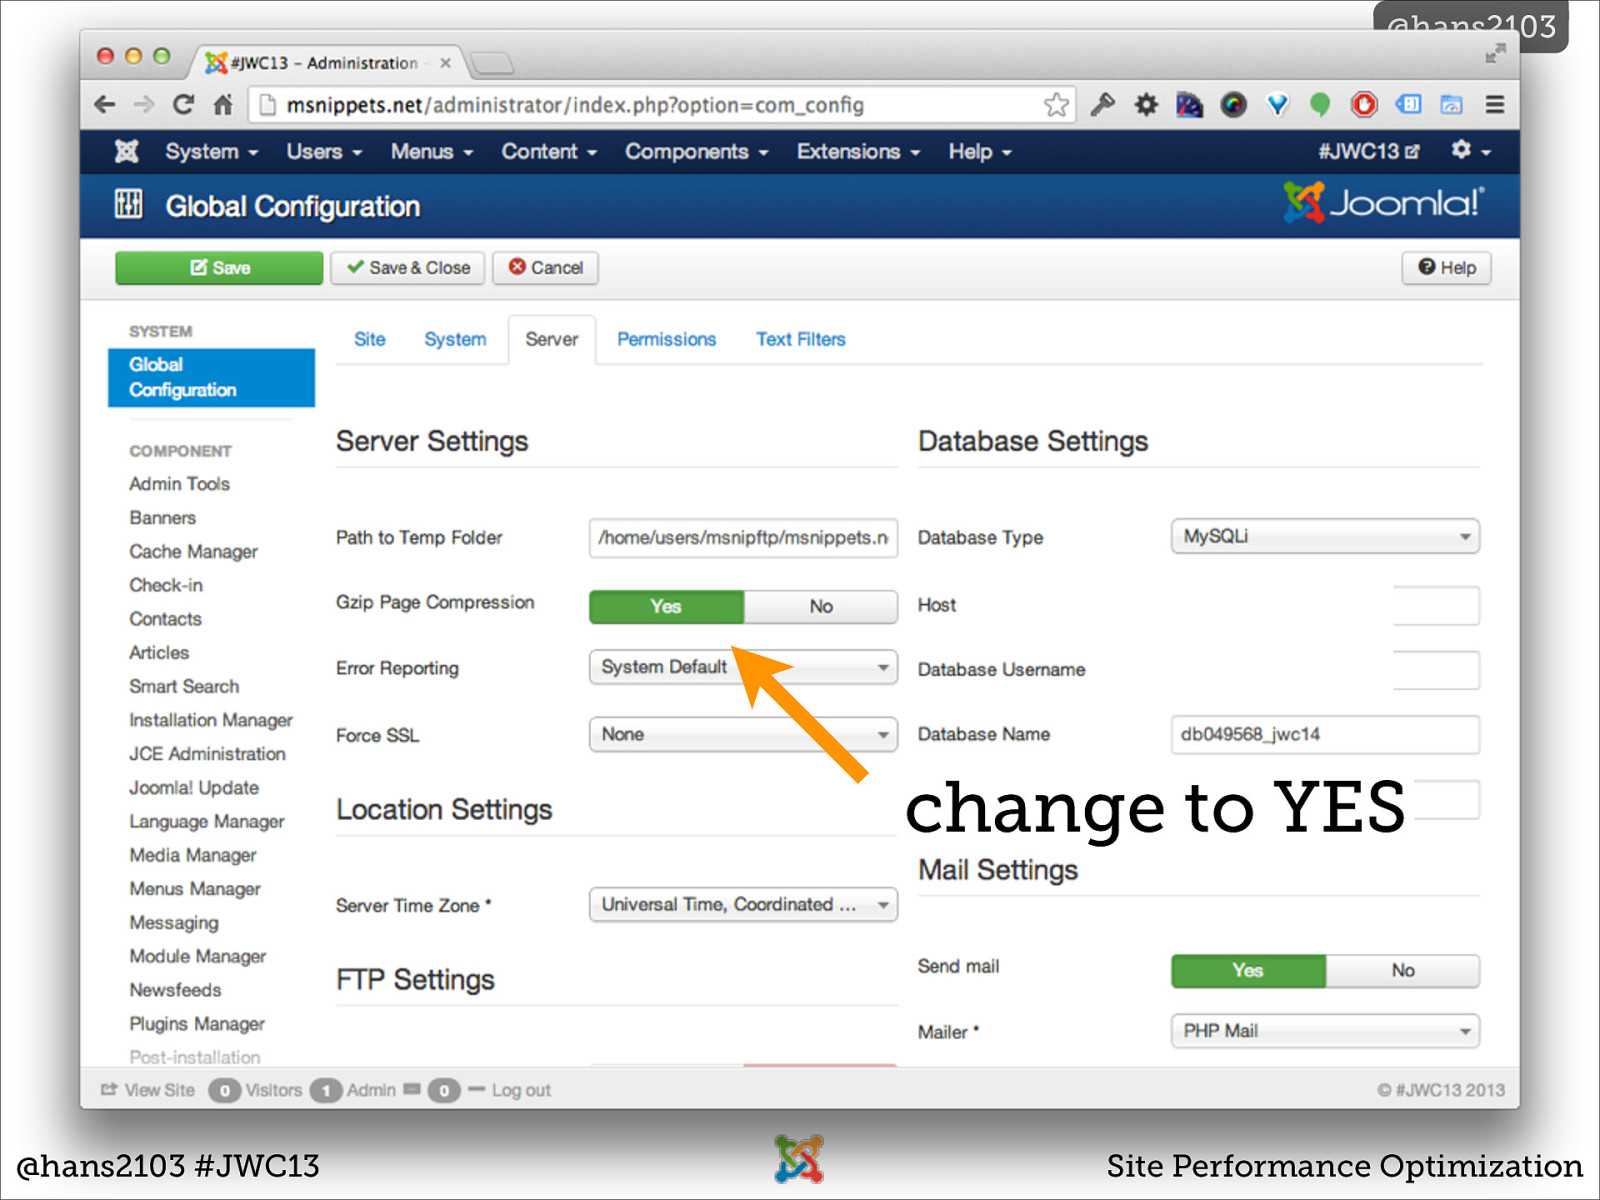
Task: Open the Help menu in the admin bar
Action: coord(980,151)
